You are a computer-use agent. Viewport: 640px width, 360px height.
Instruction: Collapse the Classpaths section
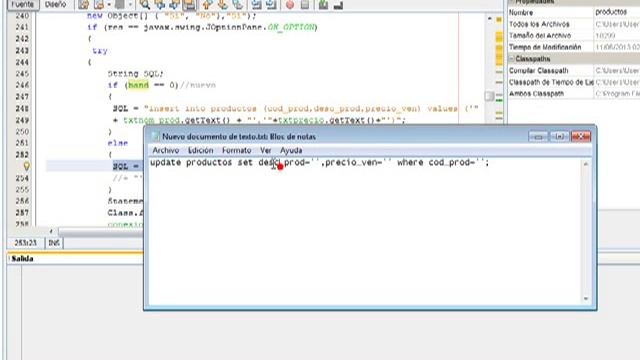point(511,59)
